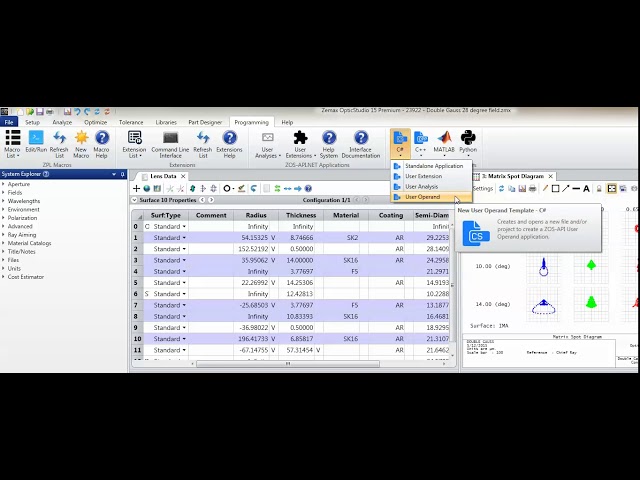The image size is (640, 480).
Task: Open ZOS-API Help System
Action: tap(329, 144)
